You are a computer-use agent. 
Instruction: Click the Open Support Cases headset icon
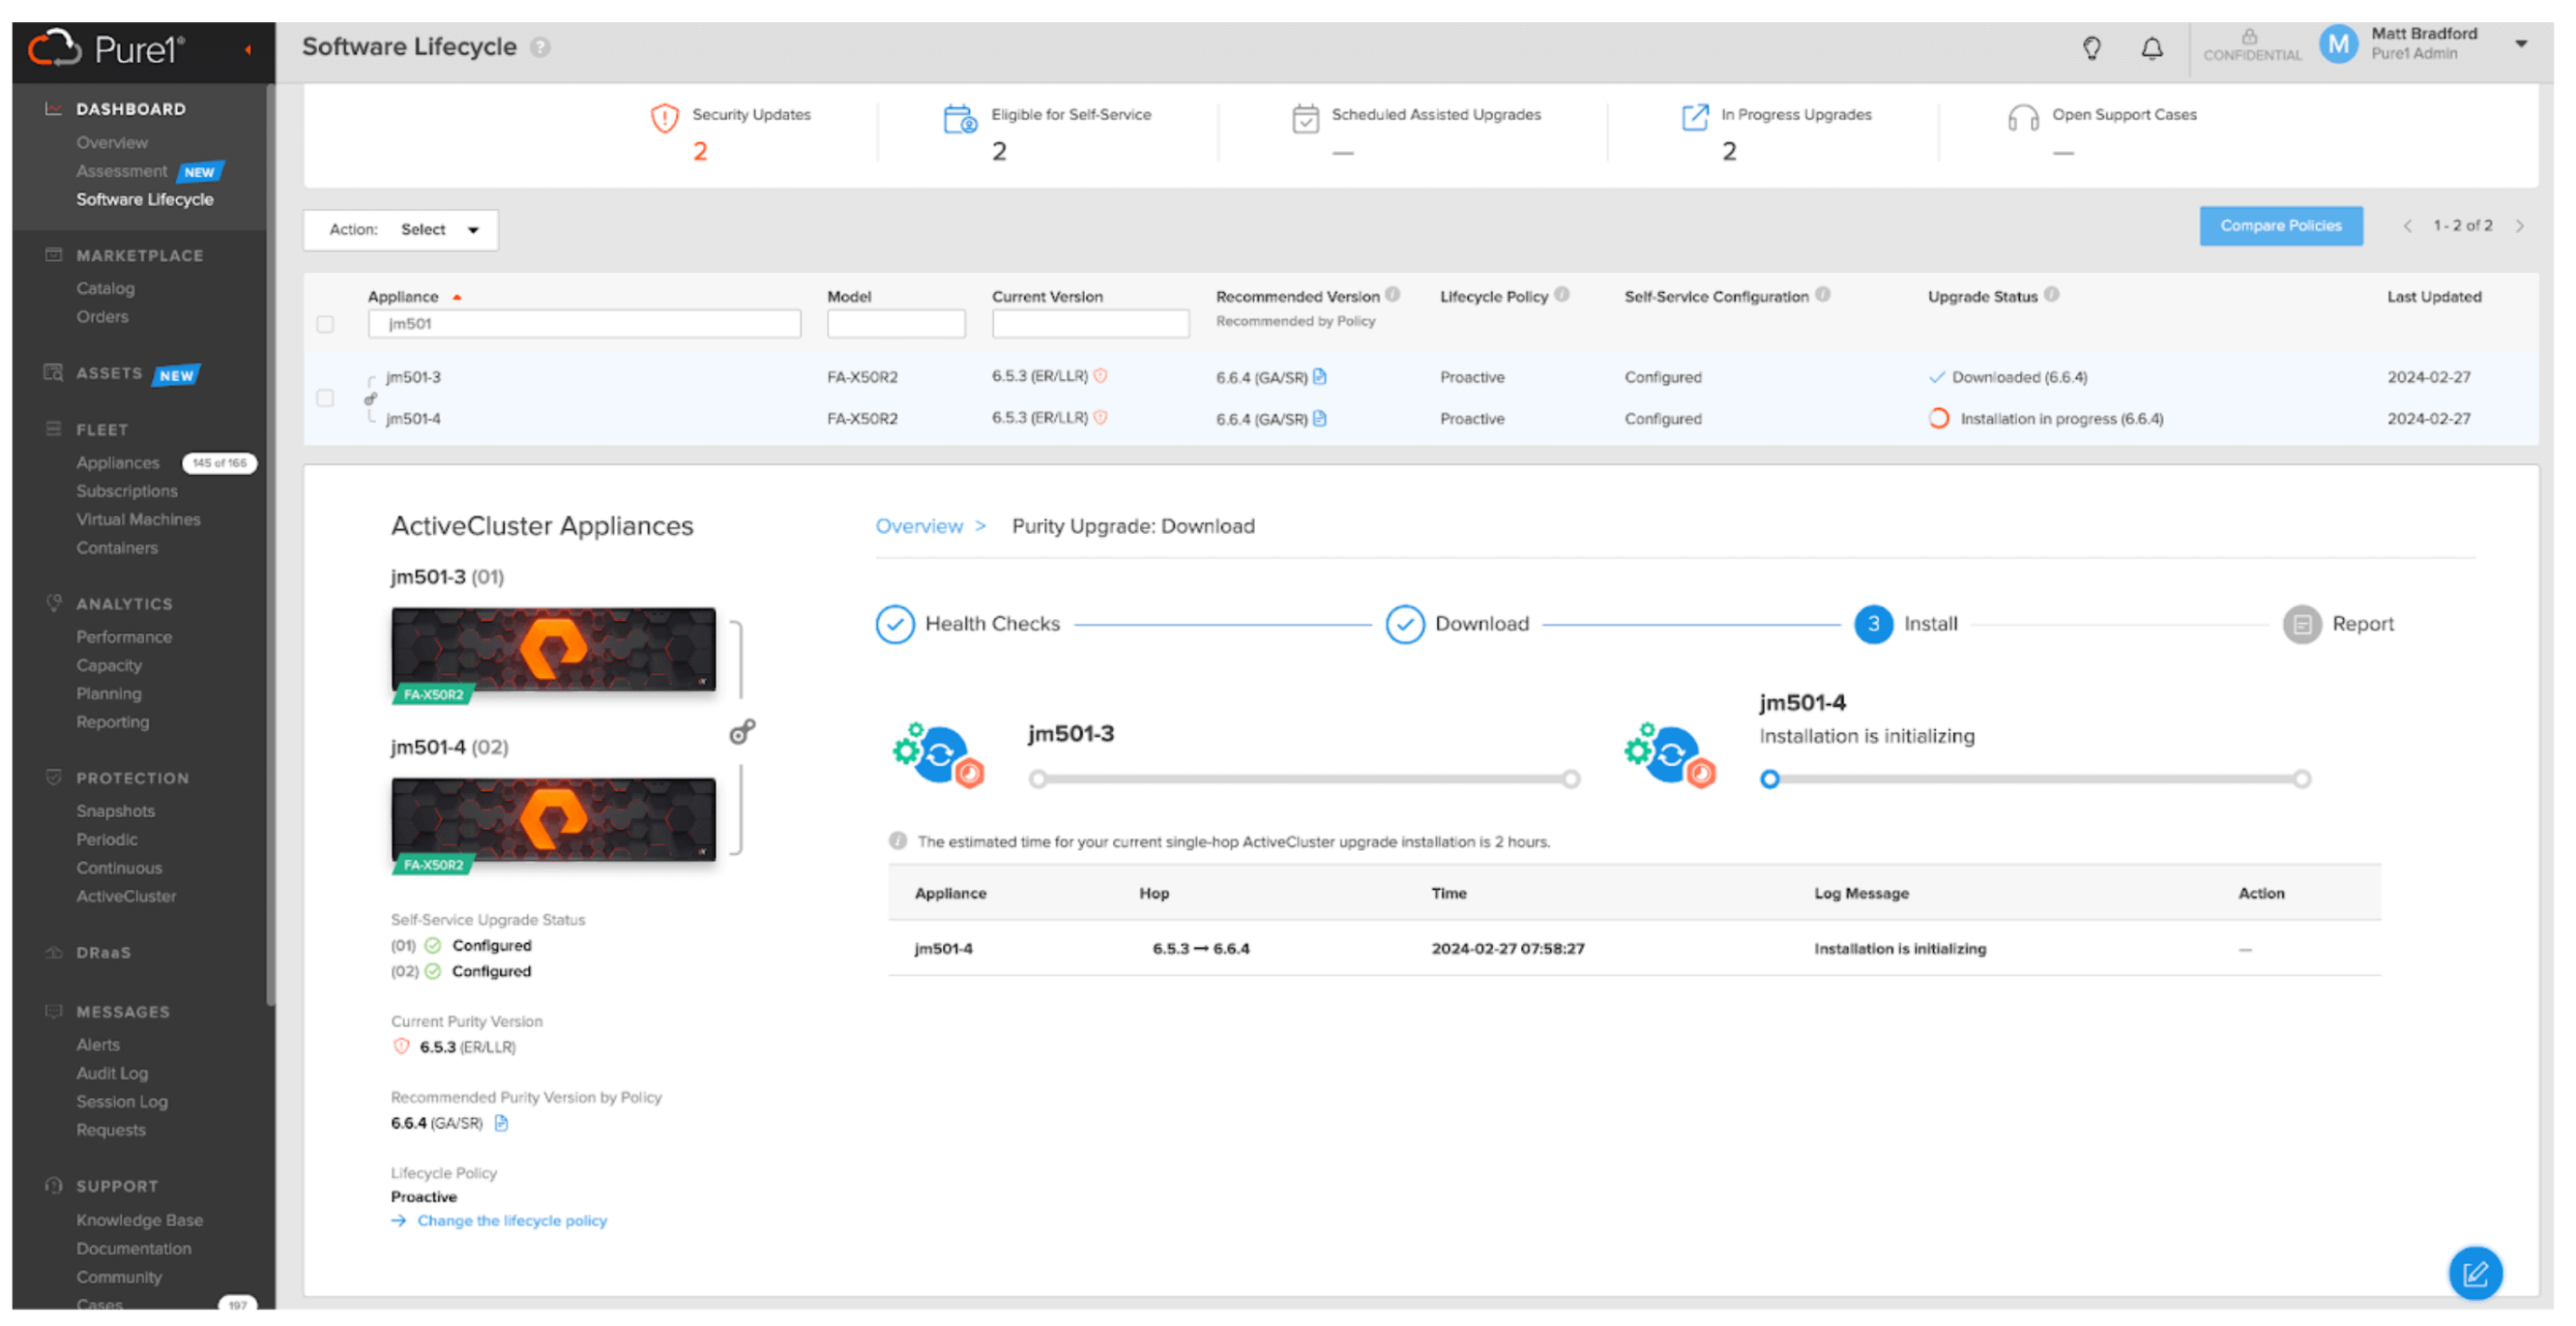2022,118
